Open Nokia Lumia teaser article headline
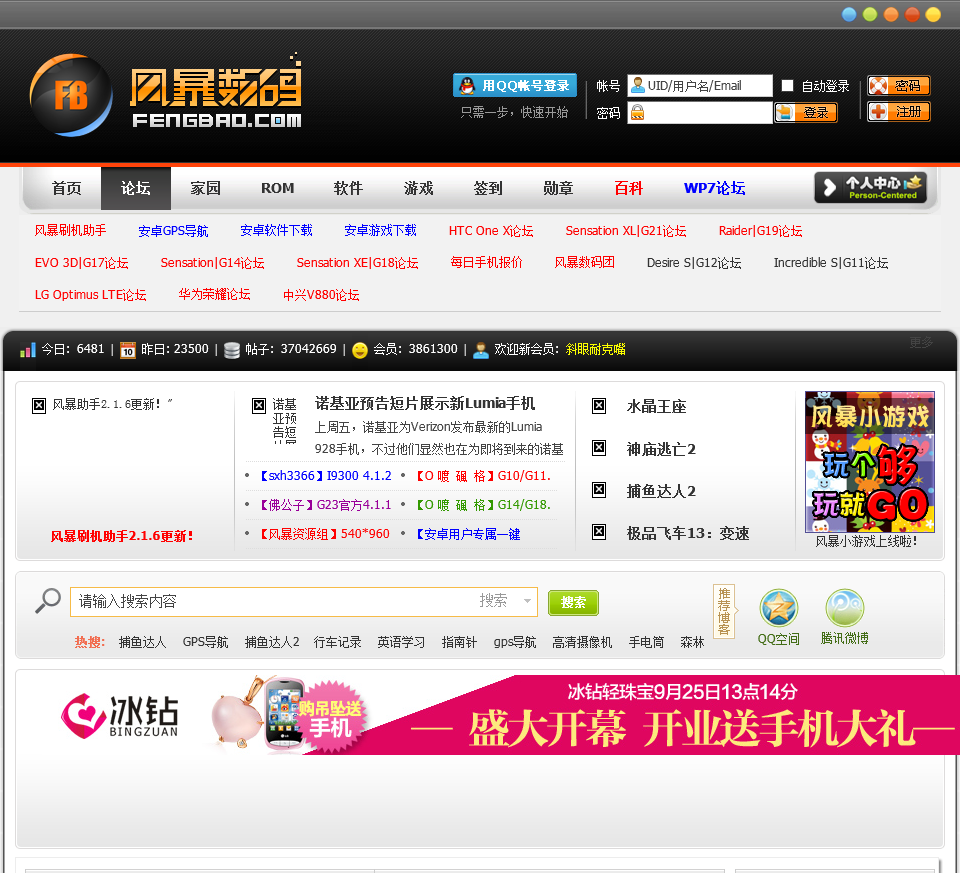This screenshot has width=960, height=873. pyautogui.click(x=424, y=403)
